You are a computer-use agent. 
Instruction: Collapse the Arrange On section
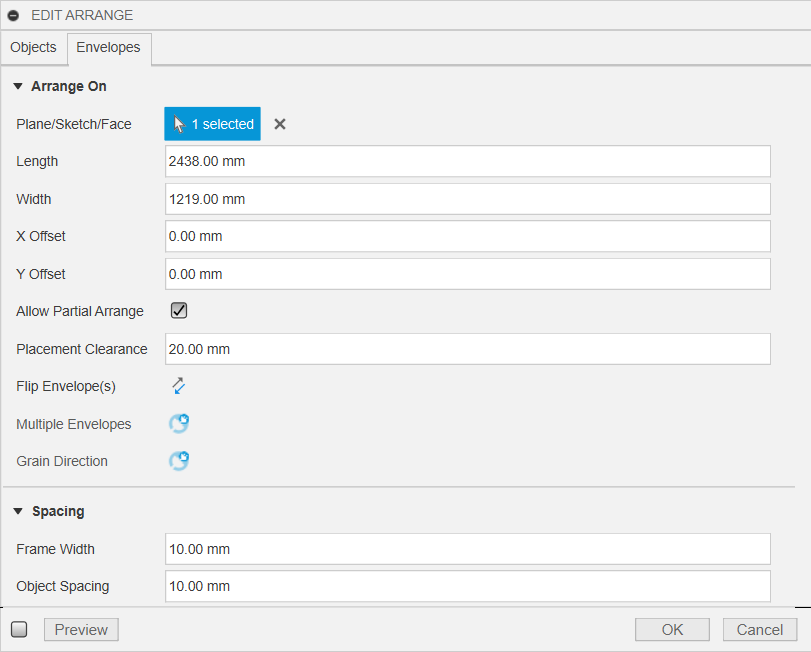(x=18, y=87)
